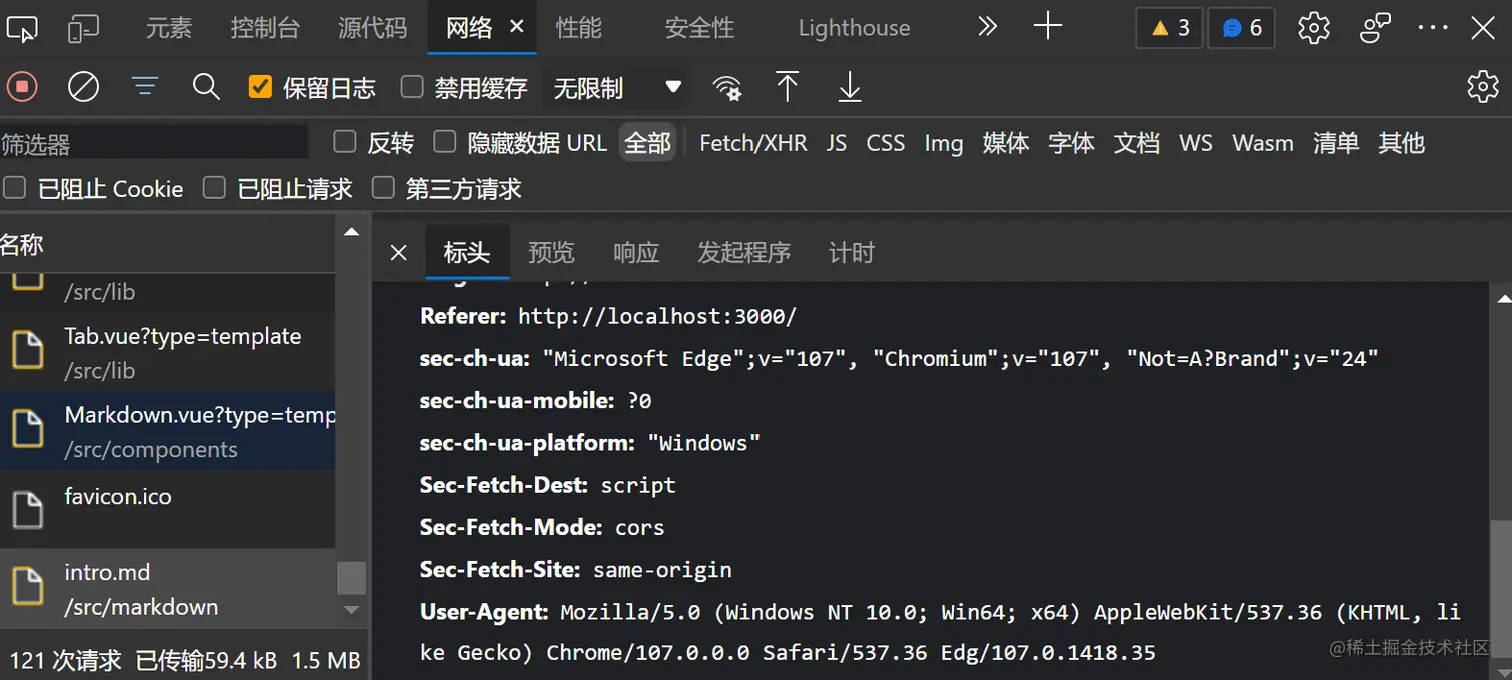Screen dimensions: 1512x680
Task: Open network conditions wifi icon
Action: (727, 88)
